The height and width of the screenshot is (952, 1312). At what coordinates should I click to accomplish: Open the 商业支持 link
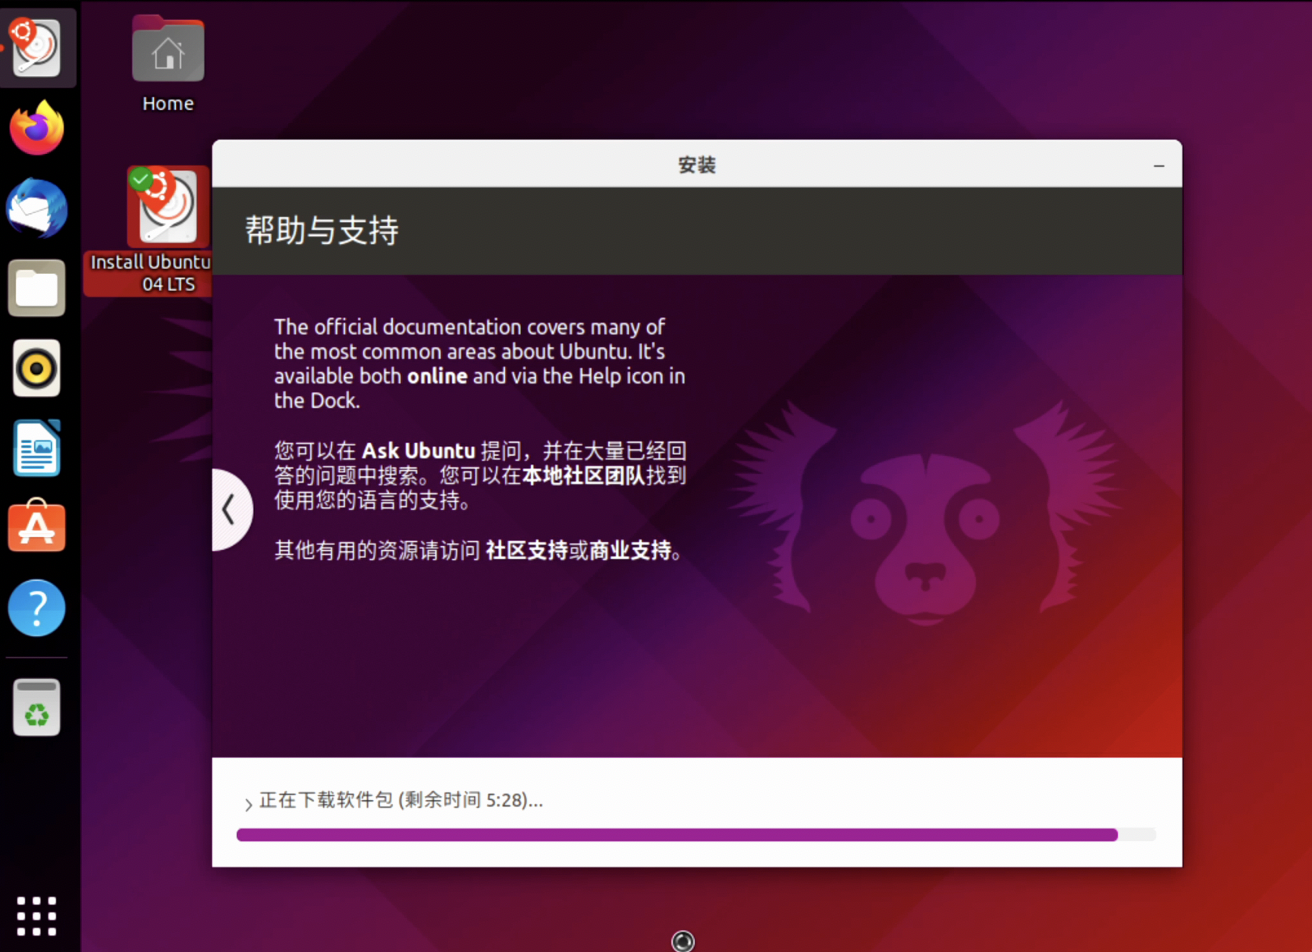coord(631,550)
